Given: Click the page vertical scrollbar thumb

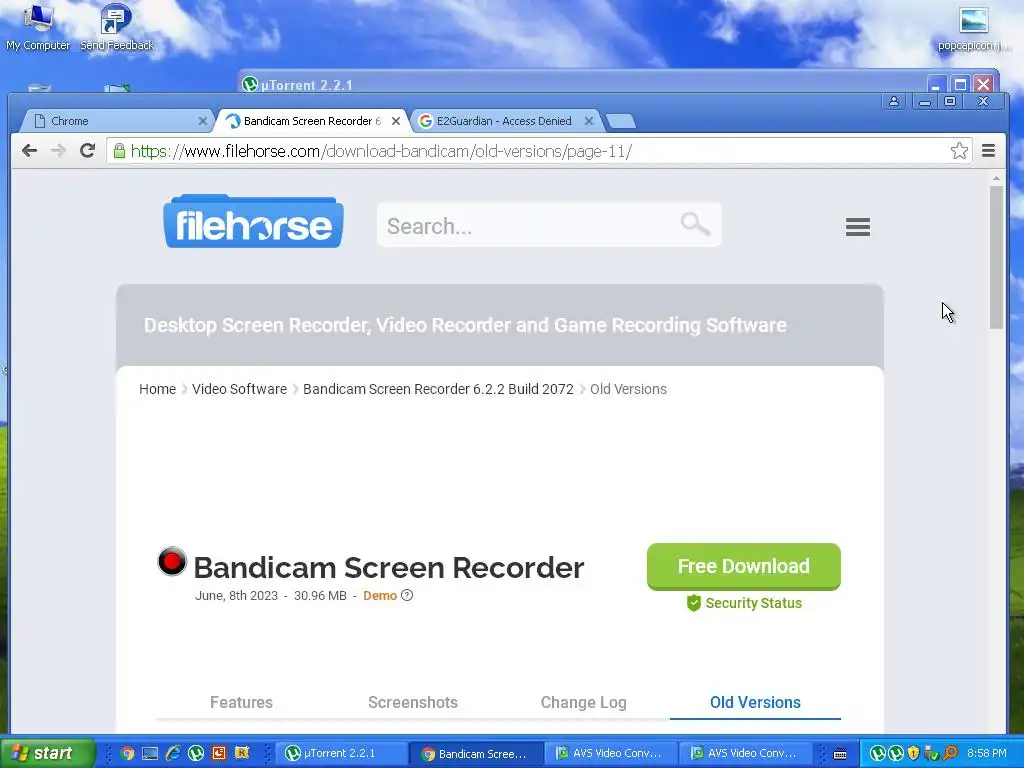Looking at the screenshot, I should click(996, 257).
